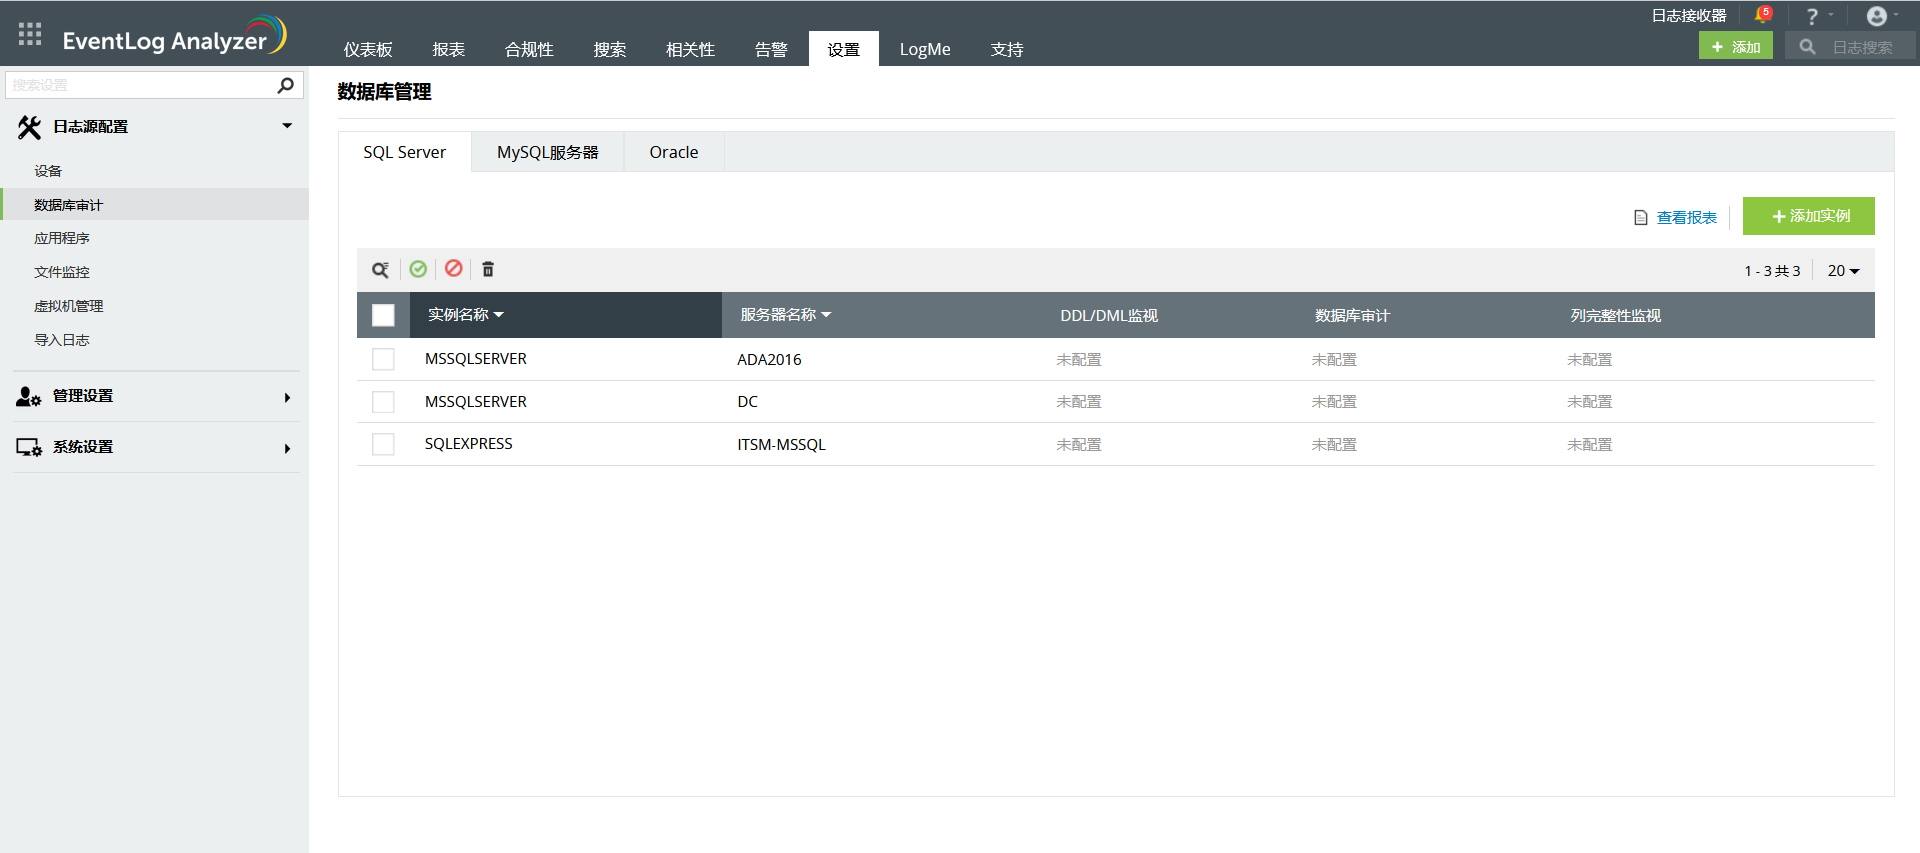Click the red disable instance icon
This screenshot has width=1920, height=853.
pos(454,268)
